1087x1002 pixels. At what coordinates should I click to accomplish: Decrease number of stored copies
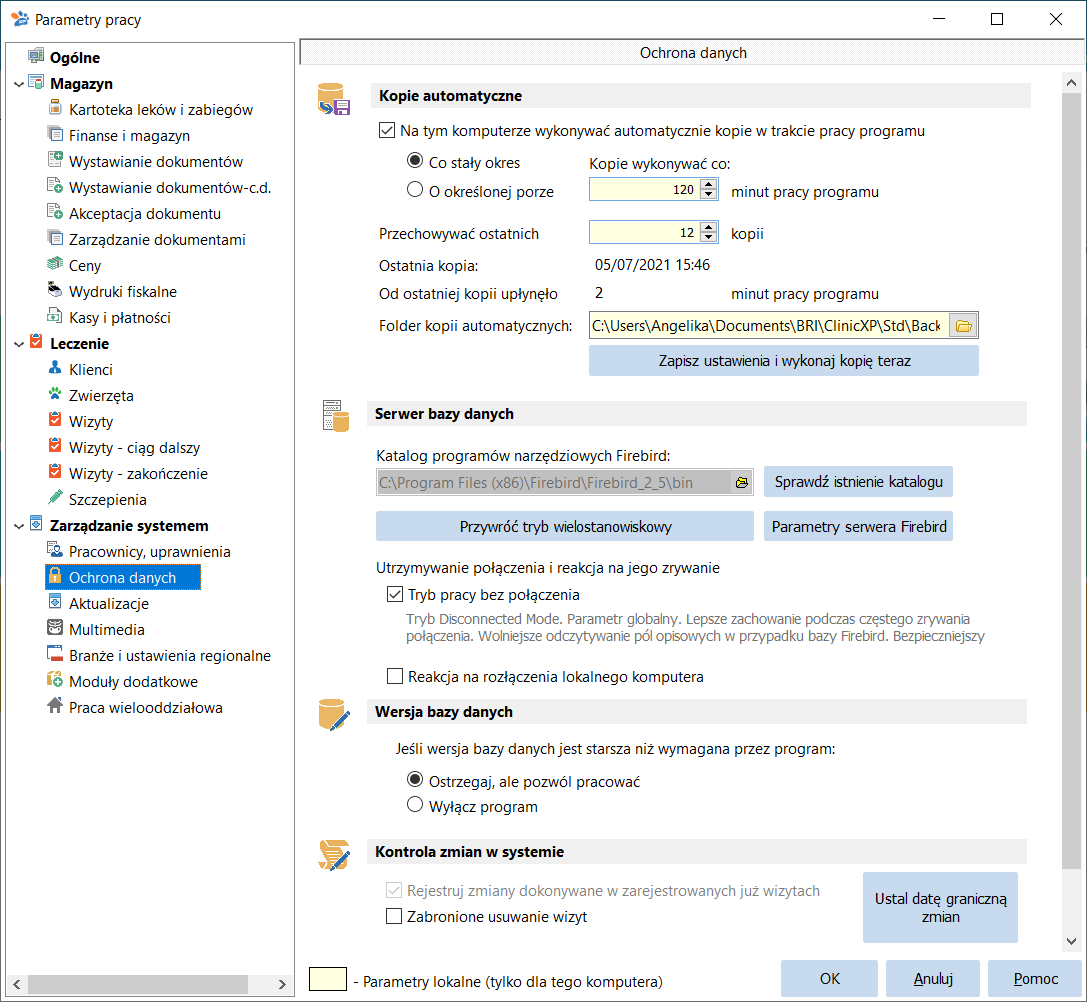pyautogui.click(x=708, y=238)
